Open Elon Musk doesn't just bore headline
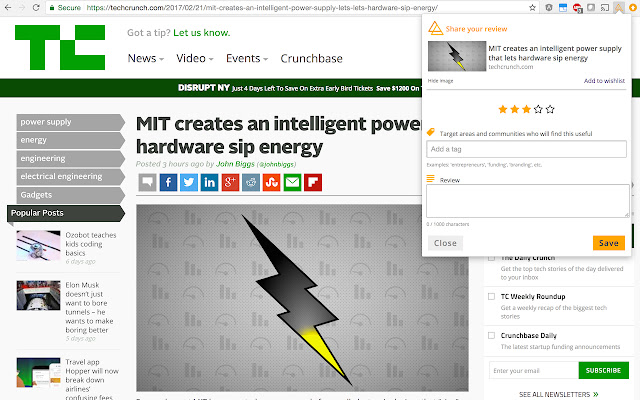 coord(89,307)
